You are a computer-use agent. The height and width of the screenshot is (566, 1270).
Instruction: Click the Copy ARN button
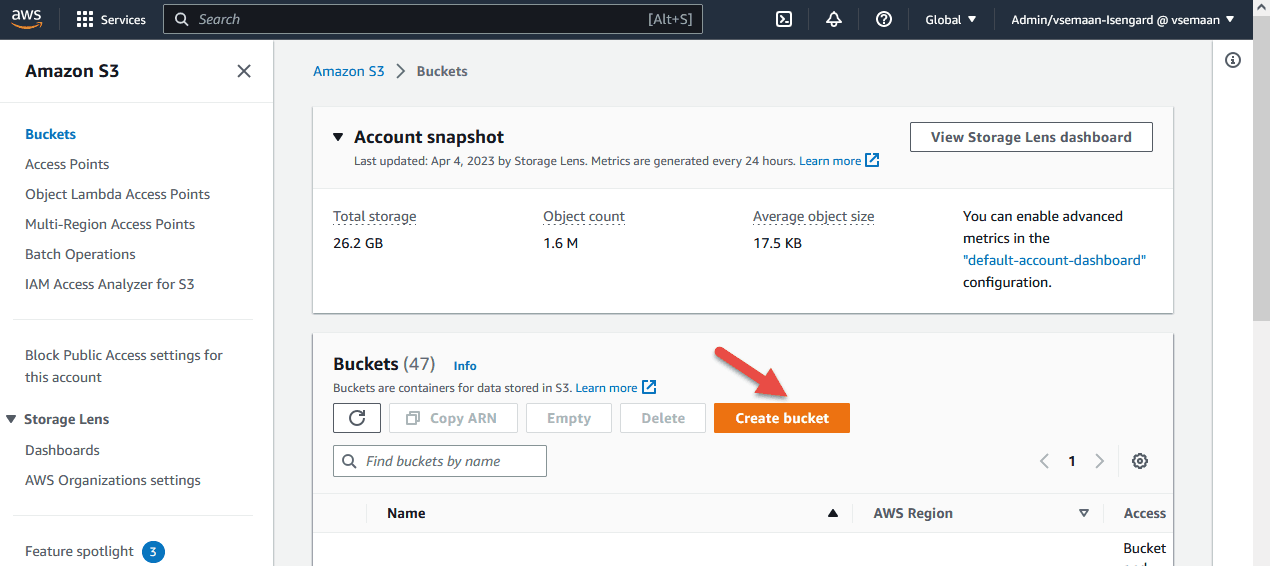pos(452,418)
